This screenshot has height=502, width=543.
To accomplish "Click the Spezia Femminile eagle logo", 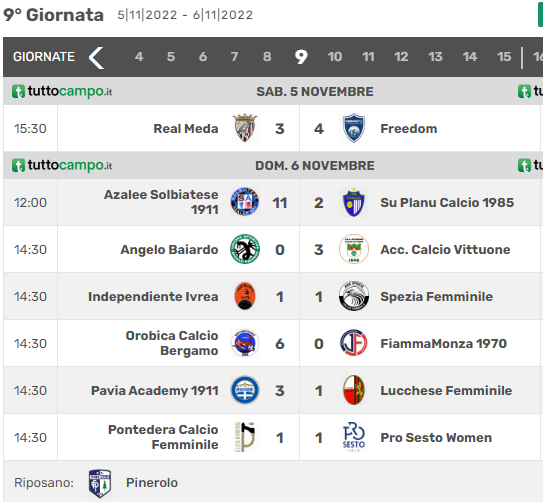I will (354, 296).
